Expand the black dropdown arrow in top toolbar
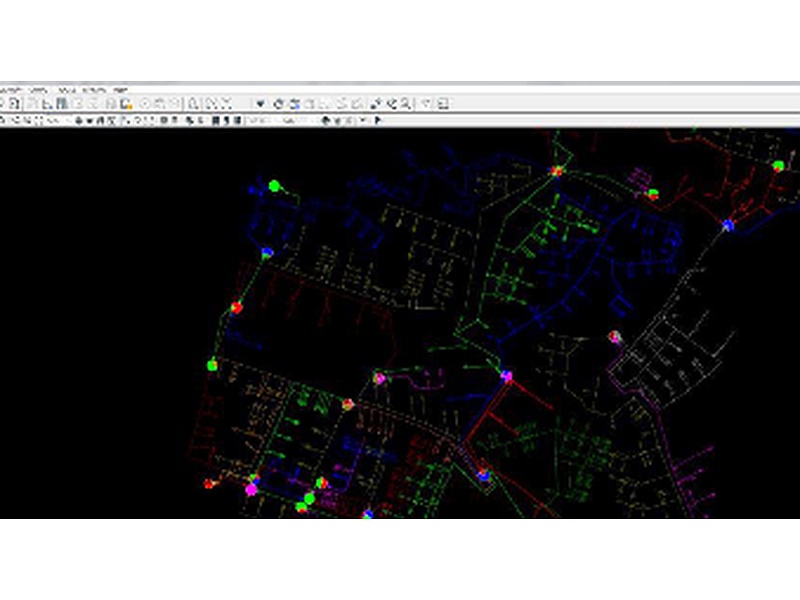This screenshot has width=800, height=600. pyautogui.click(x=260, y=103)
